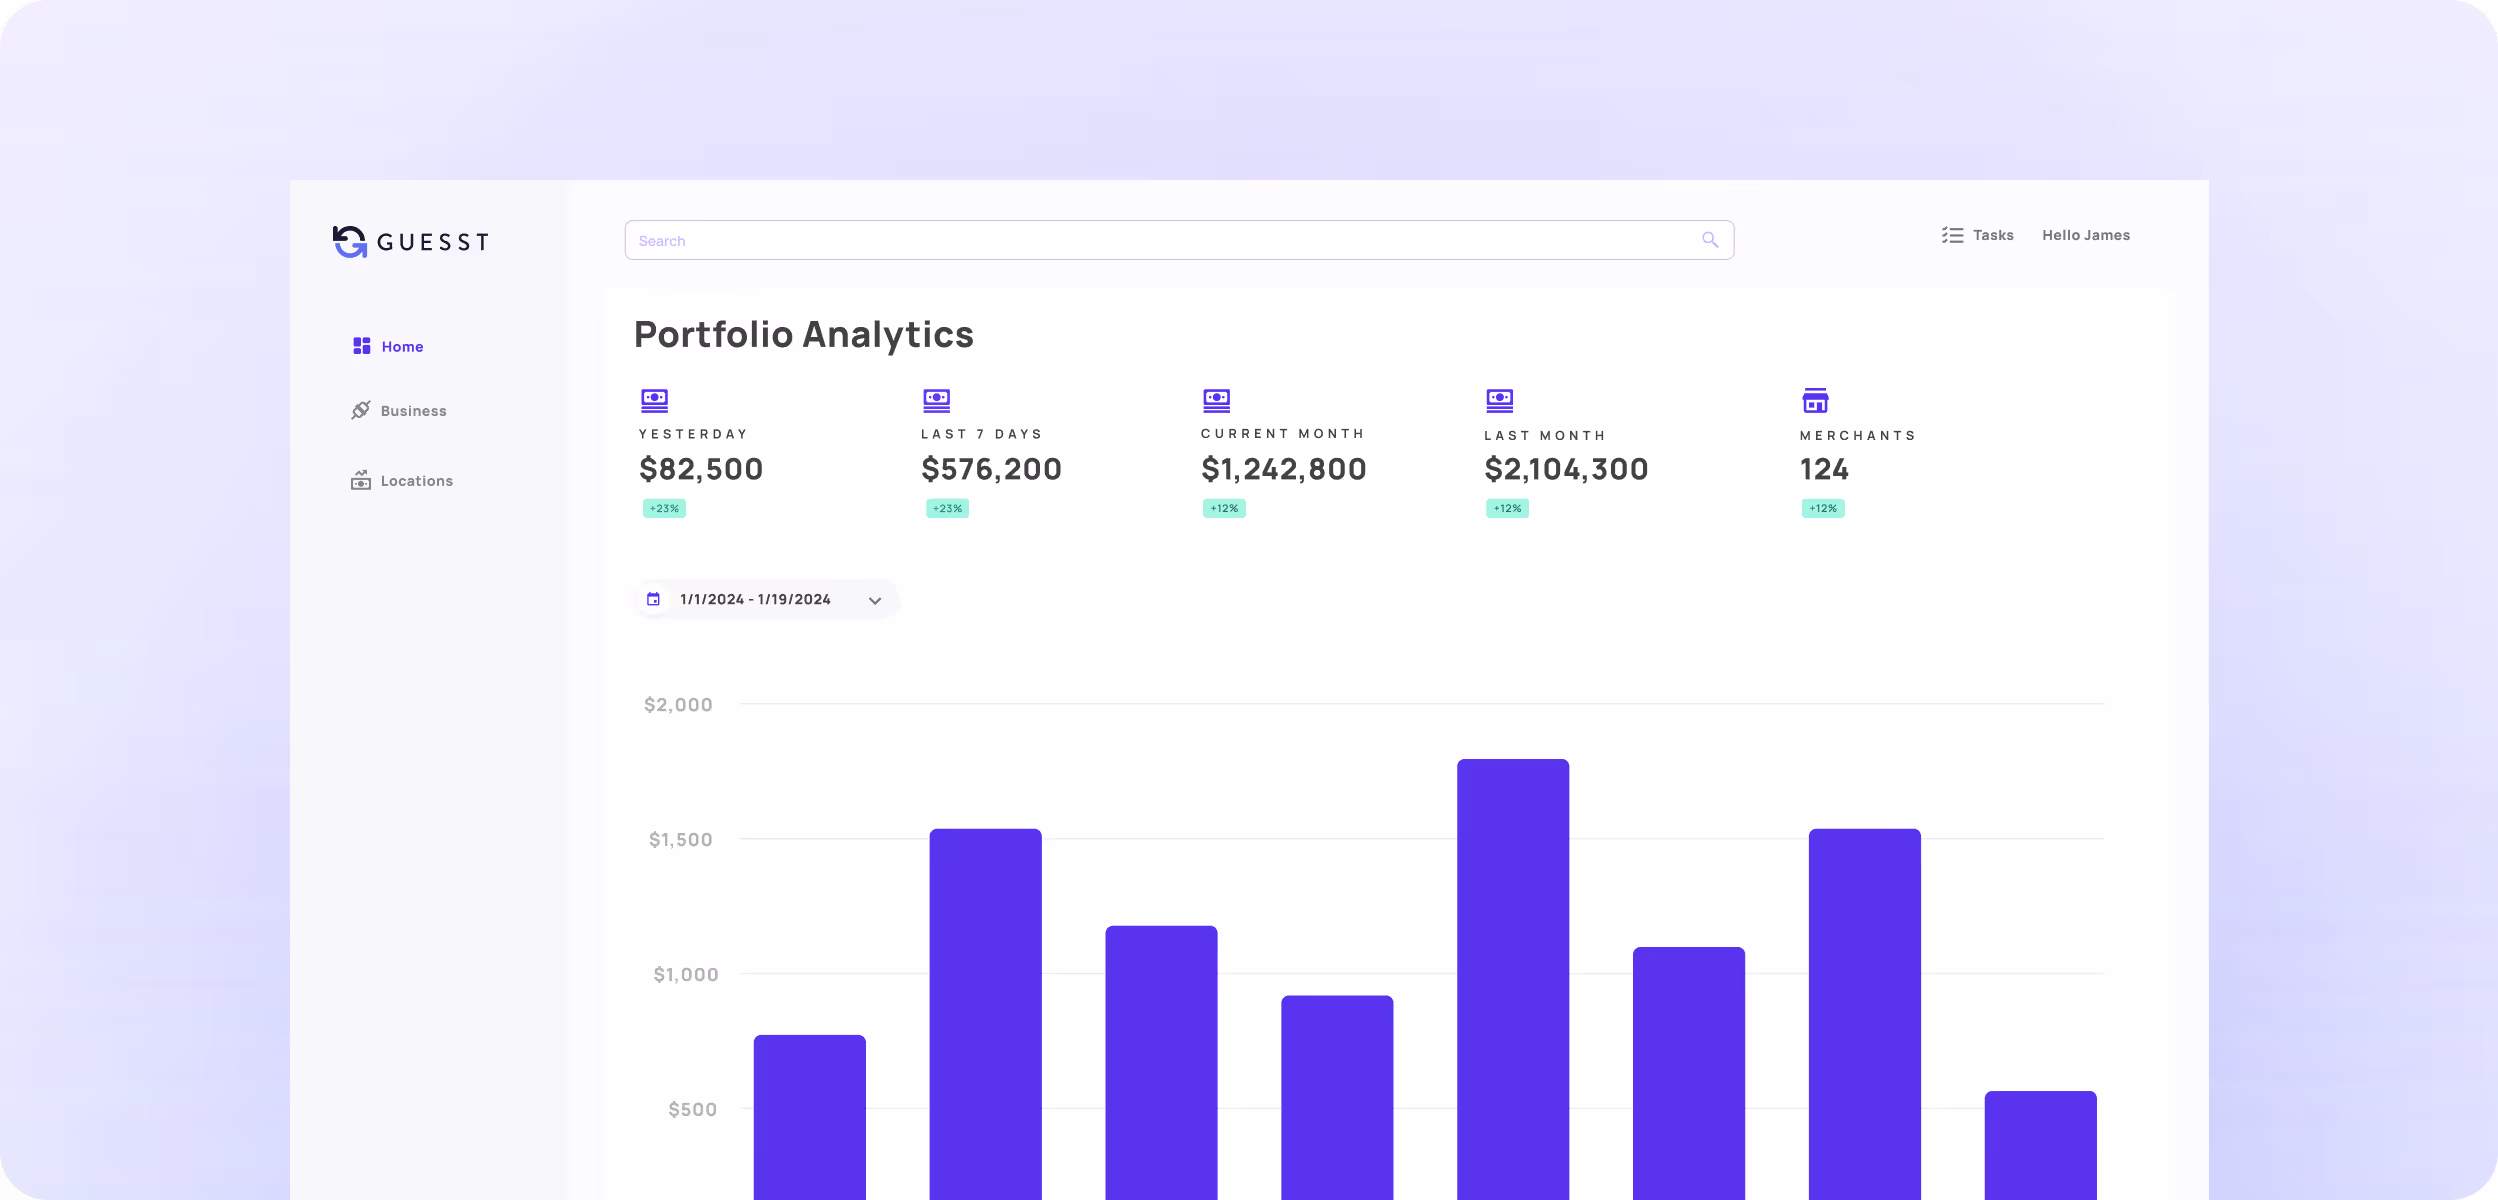Click the Guesst logo icon
Viewport: 2498px width, 1200px height.
click(350, 241)
